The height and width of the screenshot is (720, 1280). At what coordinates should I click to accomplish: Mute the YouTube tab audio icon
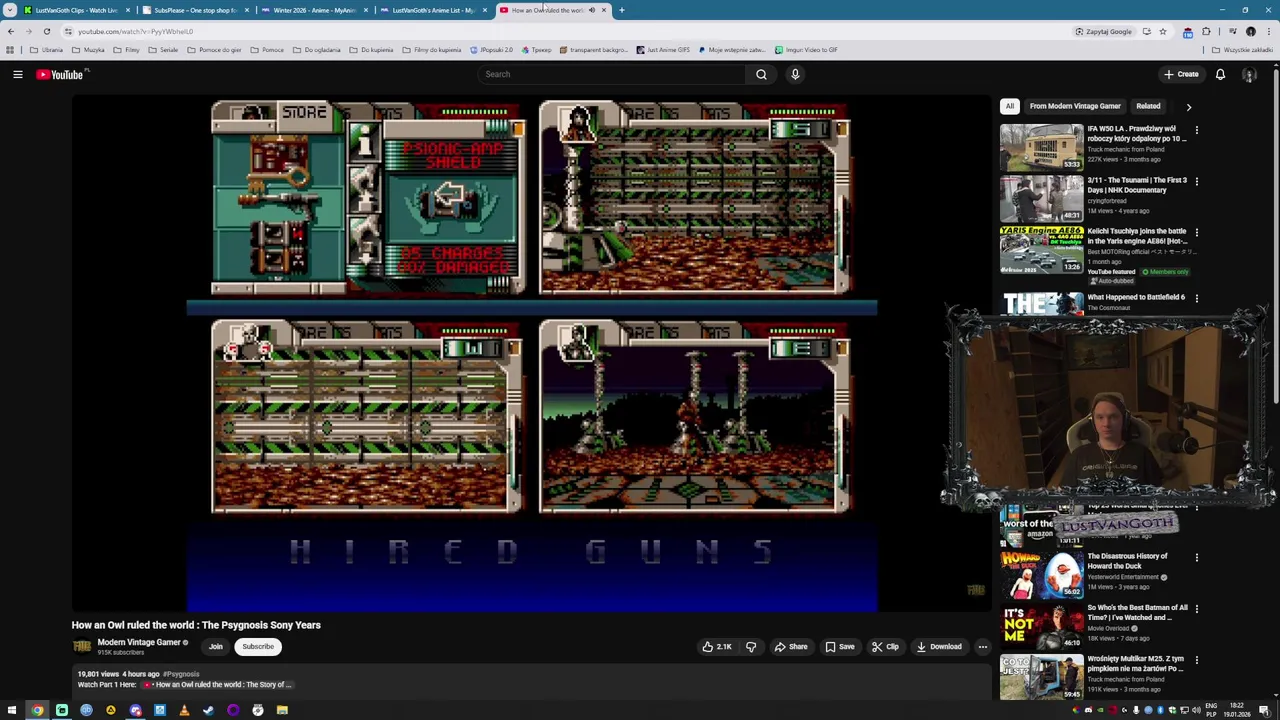click(x=591, y=10)
